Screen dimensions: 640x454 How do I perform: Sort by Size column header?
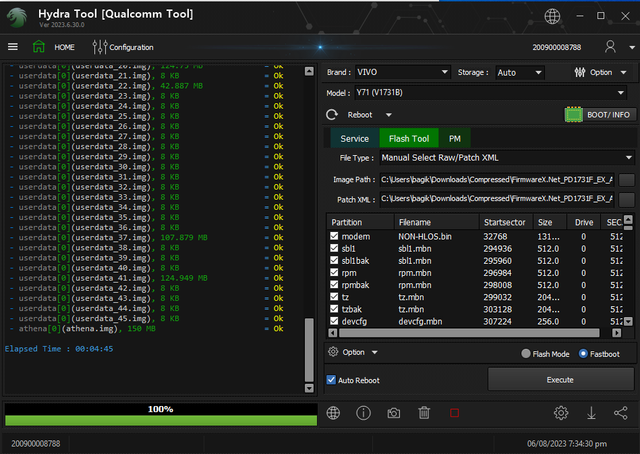pos(550,222)
